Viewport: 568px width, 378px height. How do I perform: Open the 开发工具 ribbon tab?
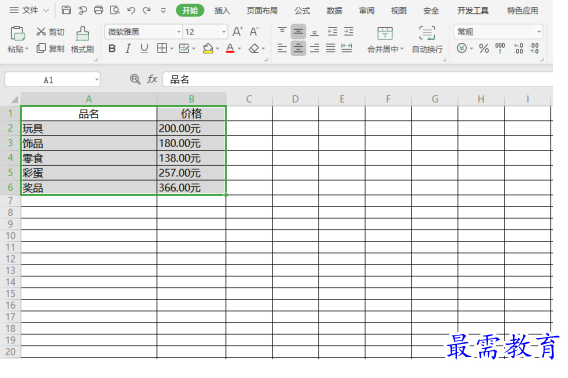(x=472, y=11)
